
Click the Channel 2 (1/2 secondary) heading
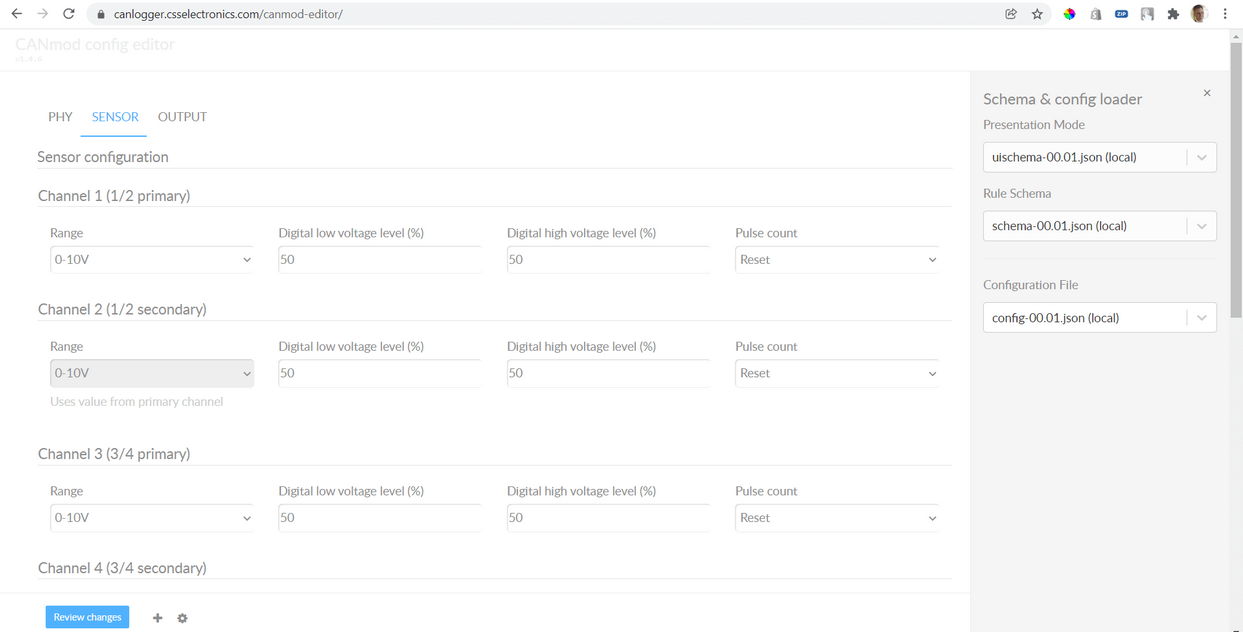coord(122,309)
